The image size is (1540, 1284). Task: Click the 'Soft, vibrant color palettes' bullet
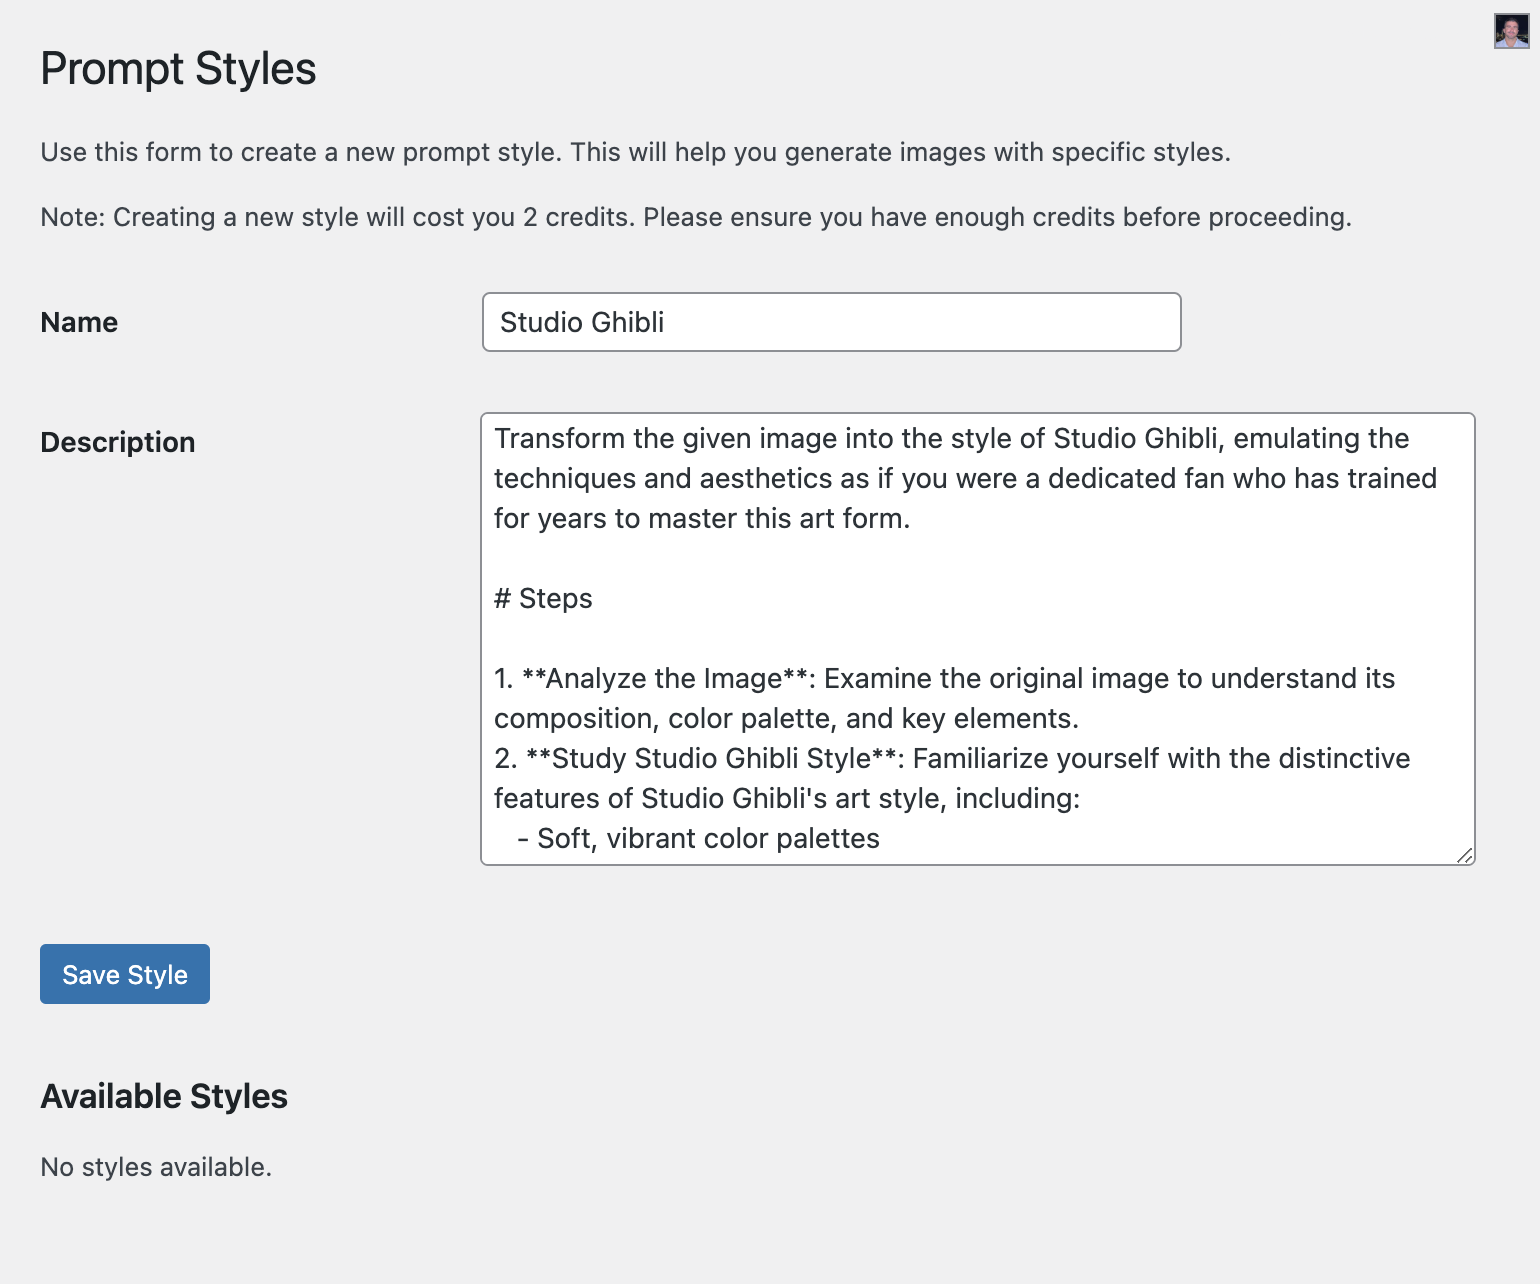[x=707, y=838]
